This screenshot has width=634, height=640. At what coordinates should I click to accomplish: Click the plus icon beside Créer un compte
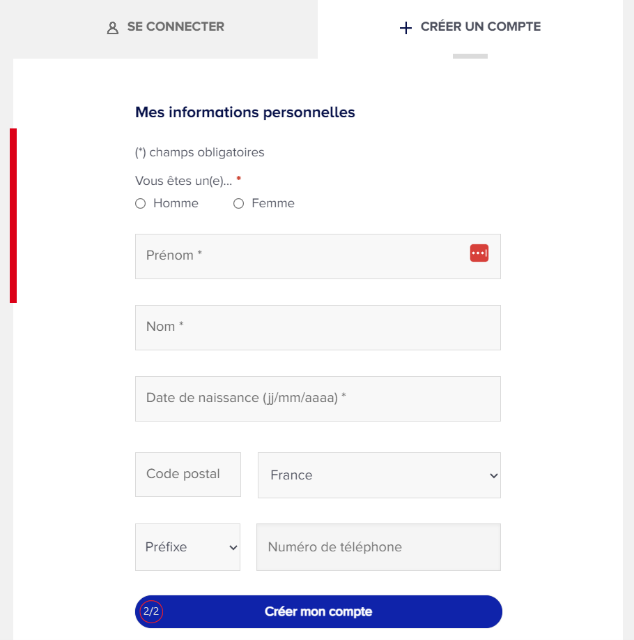coord(405,28)
